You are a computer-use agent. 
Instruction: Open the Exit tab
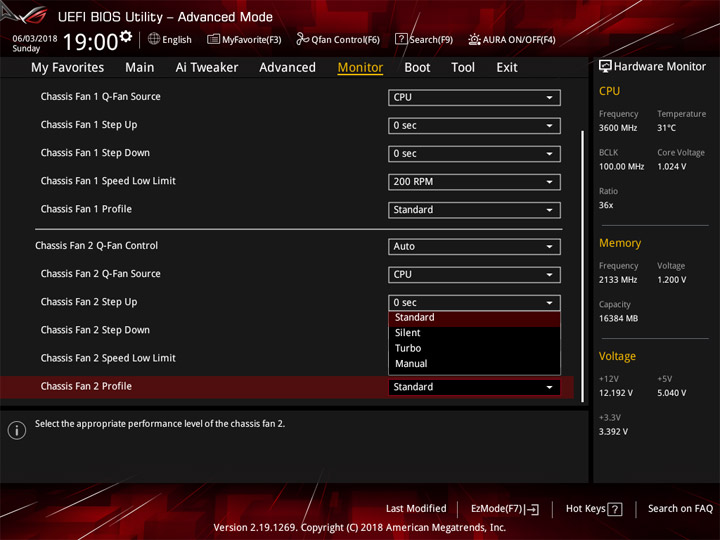click(x=507, y=68)
